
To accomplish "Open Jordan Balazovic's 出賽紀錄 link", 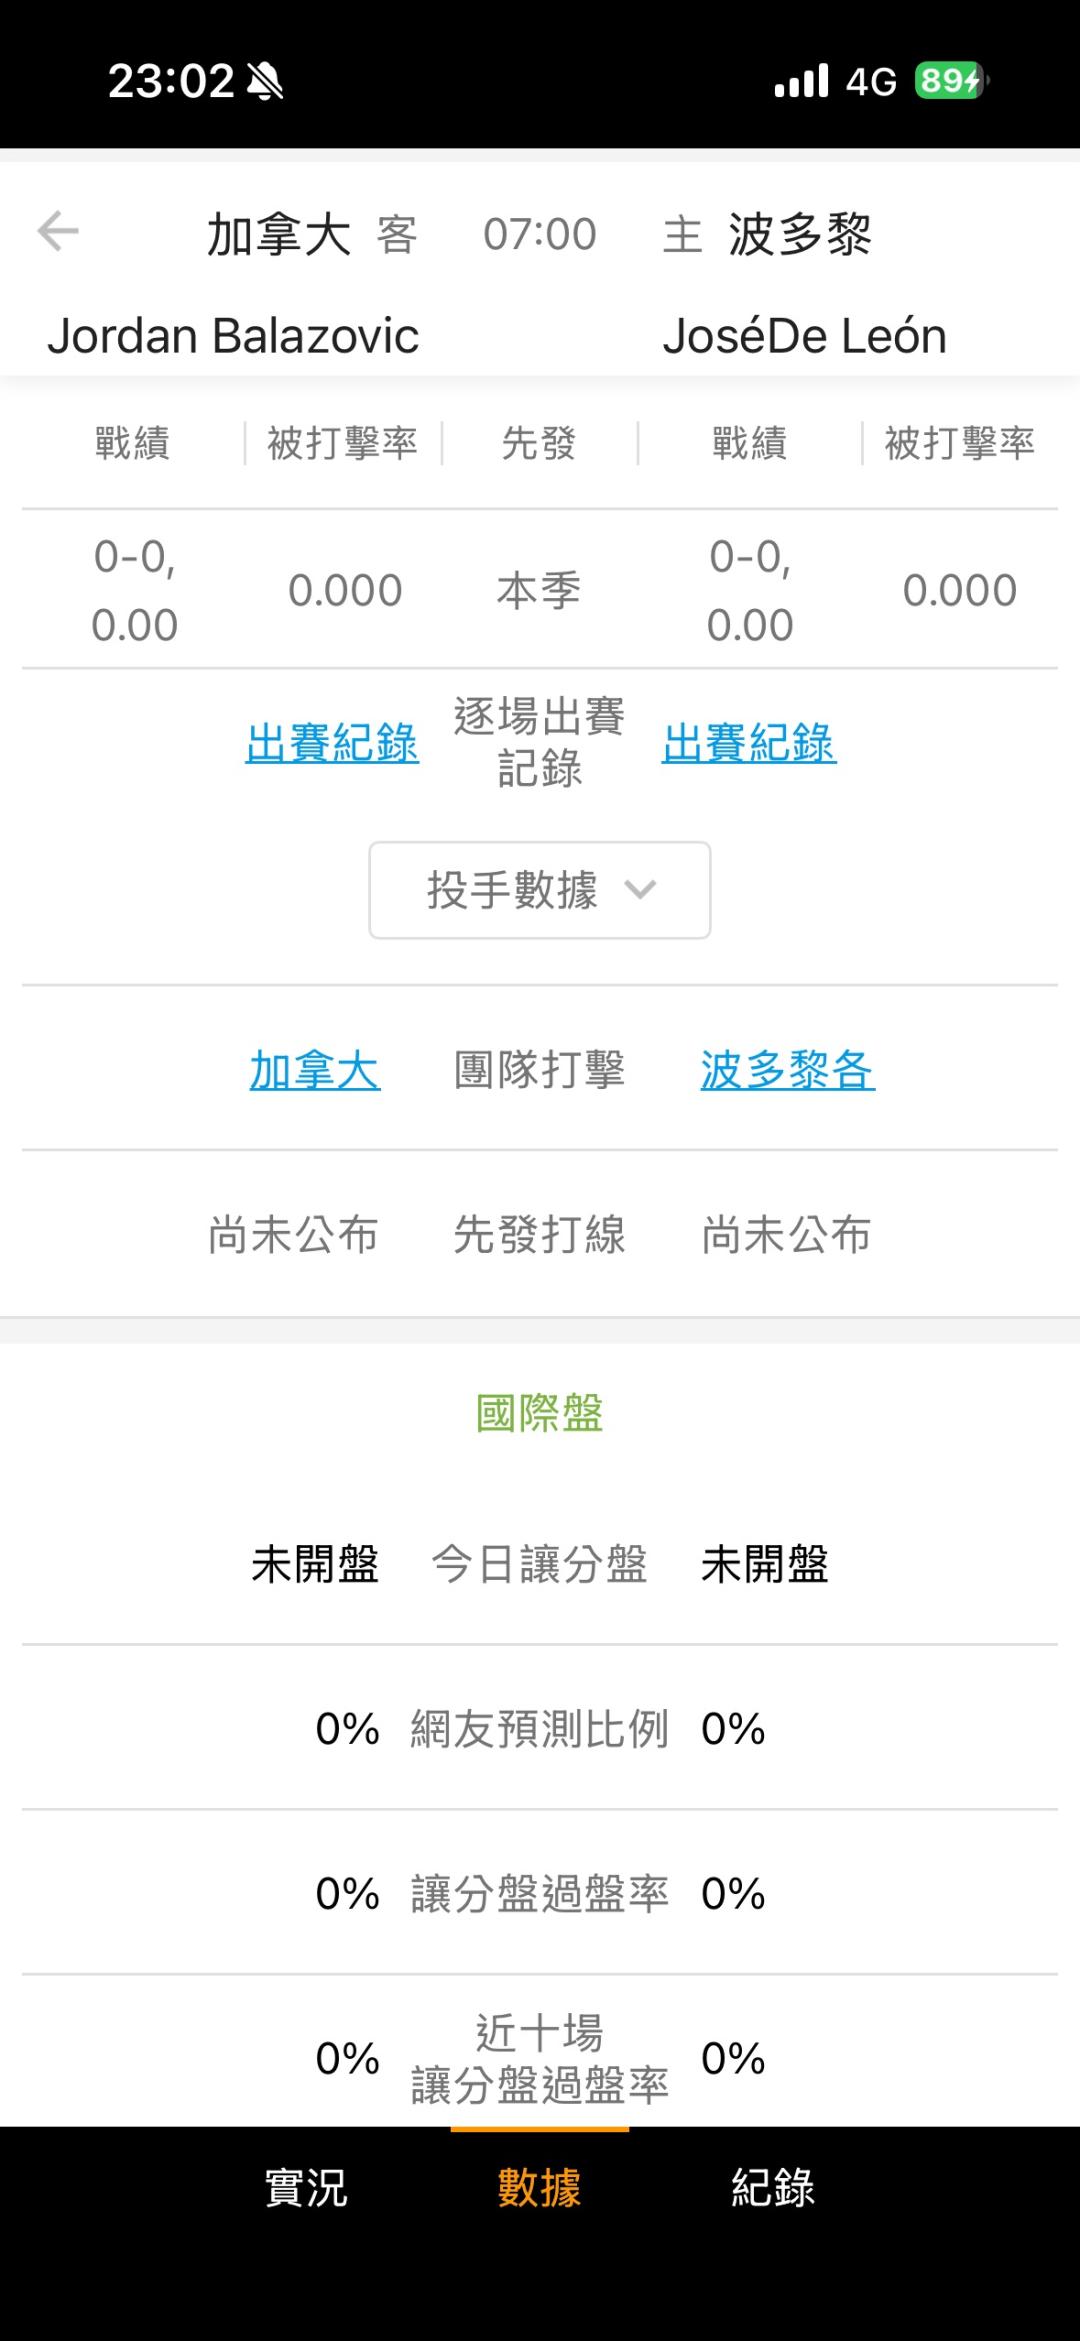I will pyautogui.click(x=332, y=743).
